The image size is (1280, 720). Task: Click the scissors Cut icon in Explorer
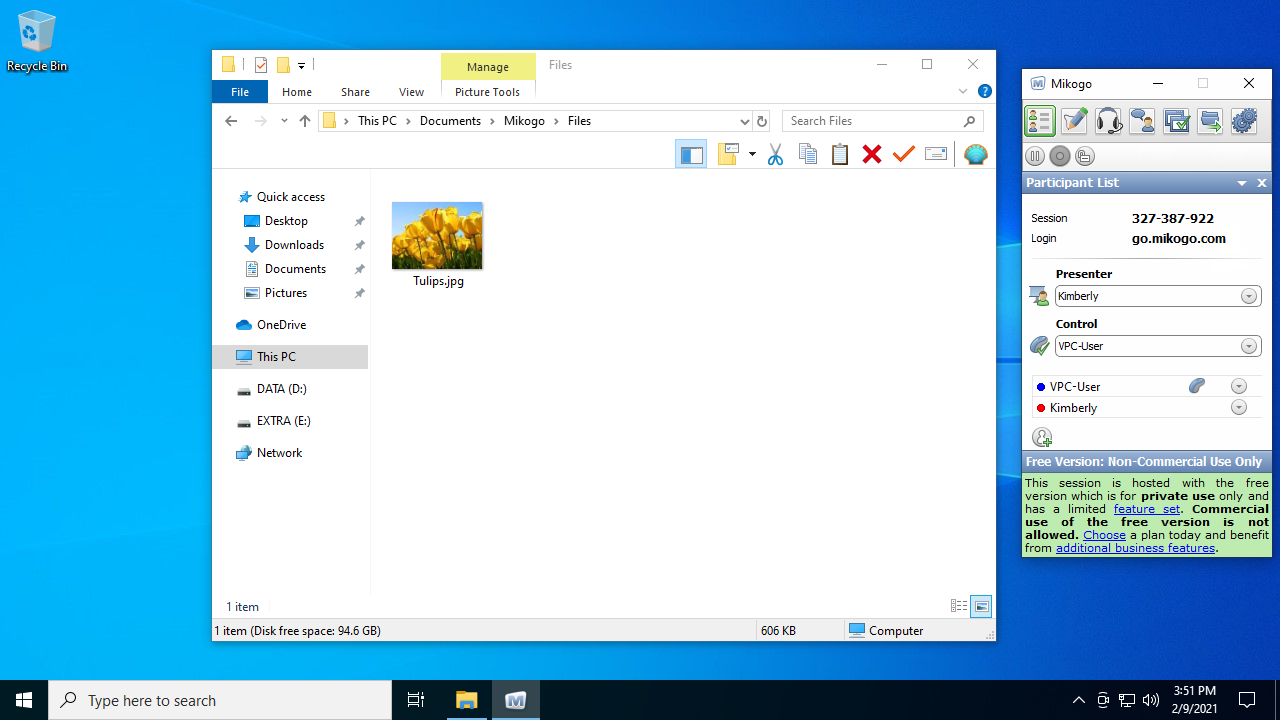[775, 154]
